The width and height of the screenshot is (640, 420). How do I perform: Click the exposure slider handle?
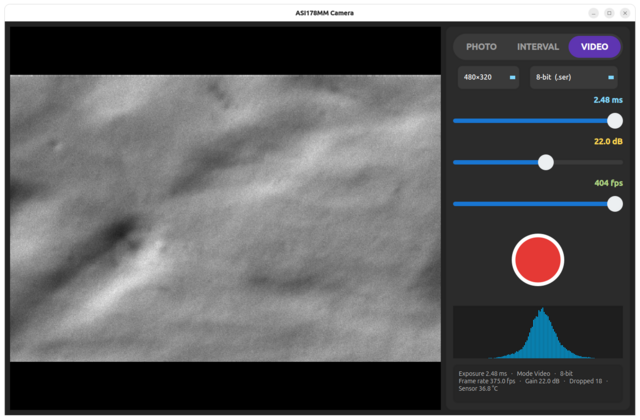[615, 121]
